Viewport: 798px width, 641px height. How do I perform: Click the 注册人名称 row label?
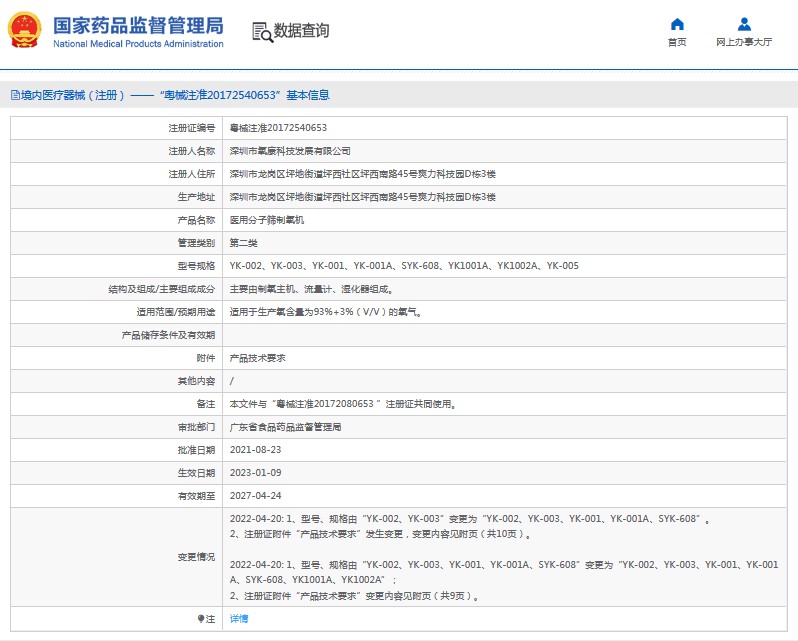(192, 151)
